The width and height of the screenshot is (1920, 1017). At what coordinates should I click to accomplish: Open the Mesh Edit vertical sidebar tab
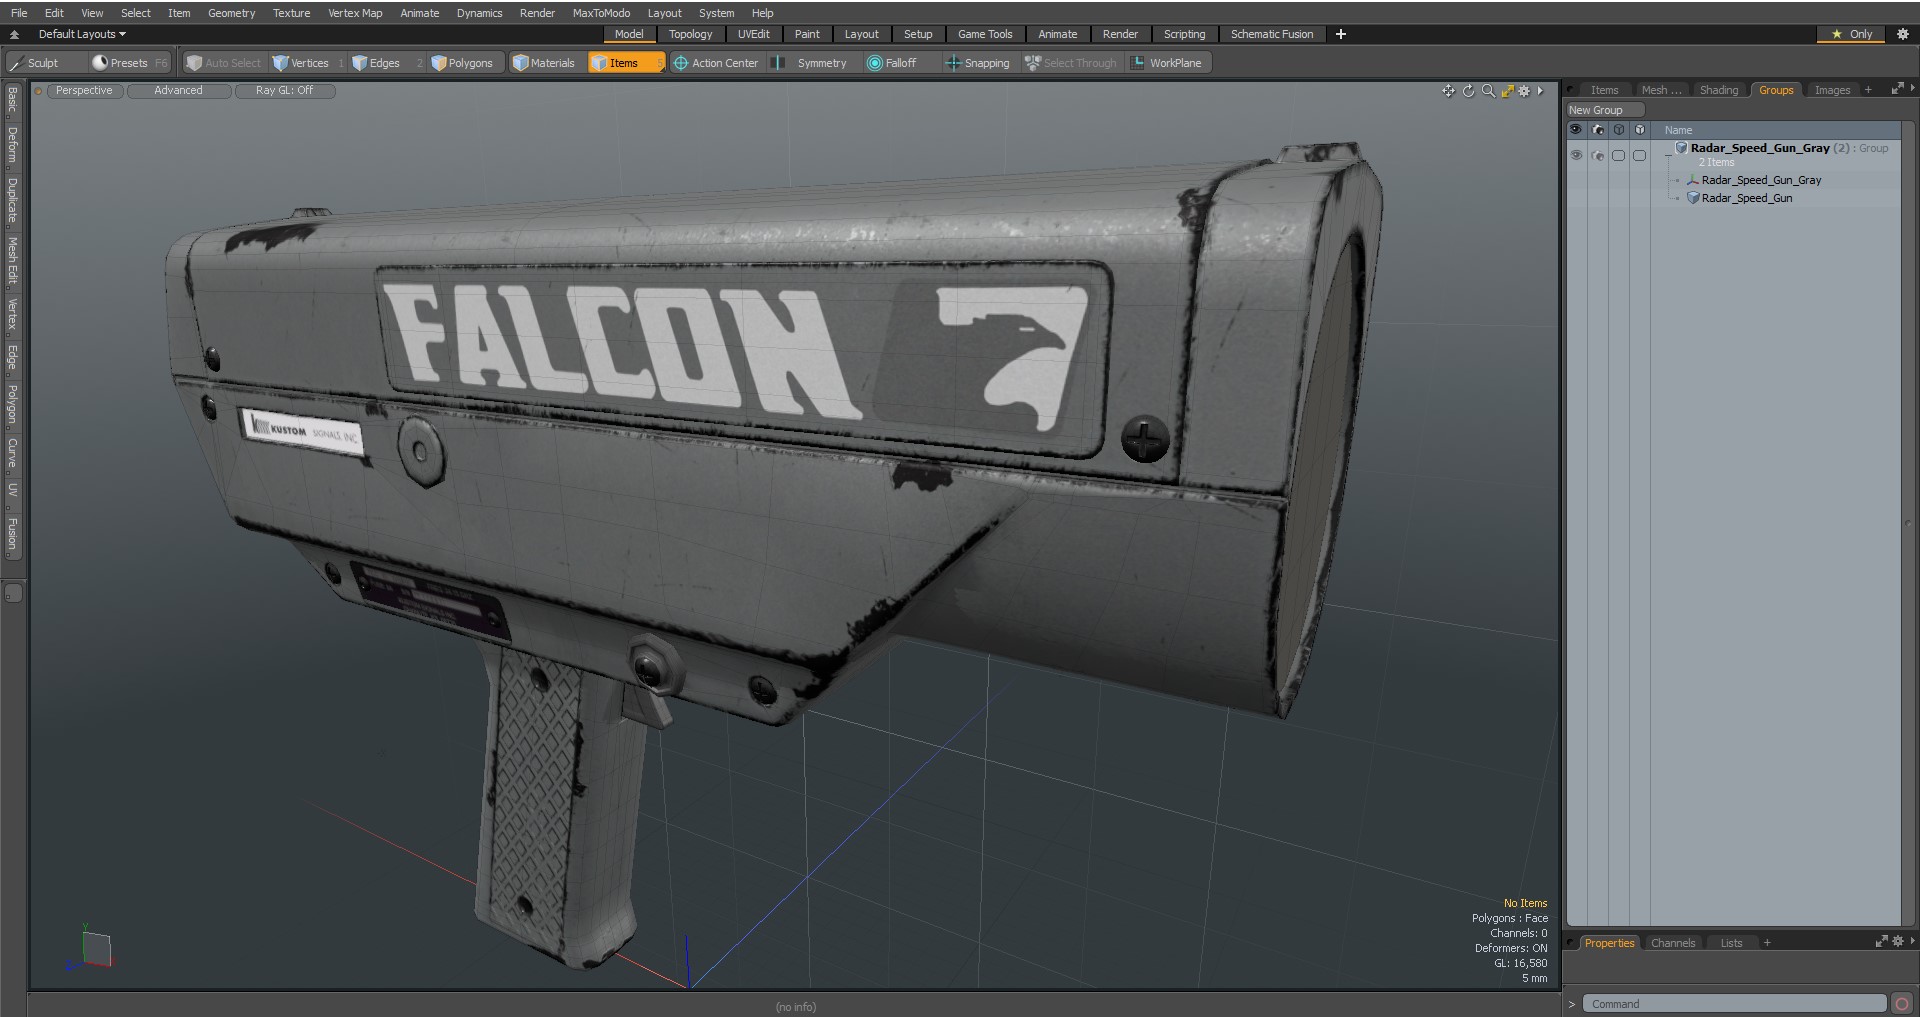coord(13,261)
